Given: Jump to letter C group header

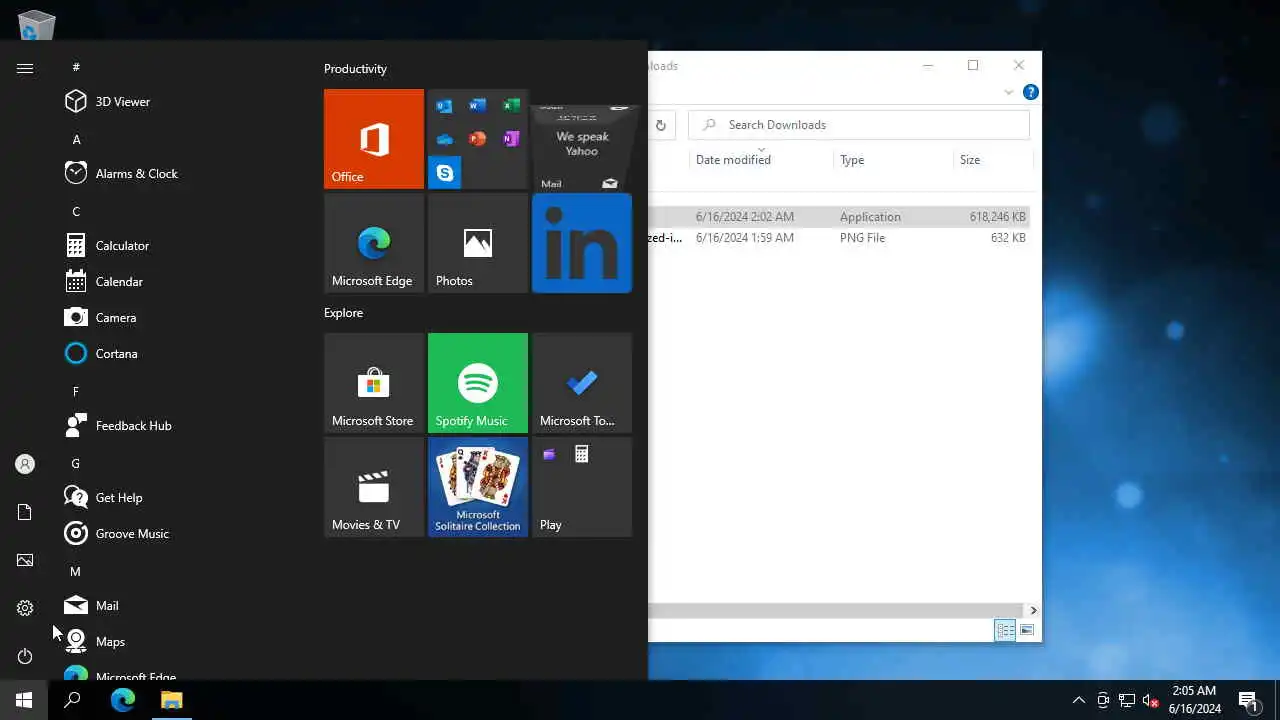Looking at the screenshot, I should coord(76,211).
